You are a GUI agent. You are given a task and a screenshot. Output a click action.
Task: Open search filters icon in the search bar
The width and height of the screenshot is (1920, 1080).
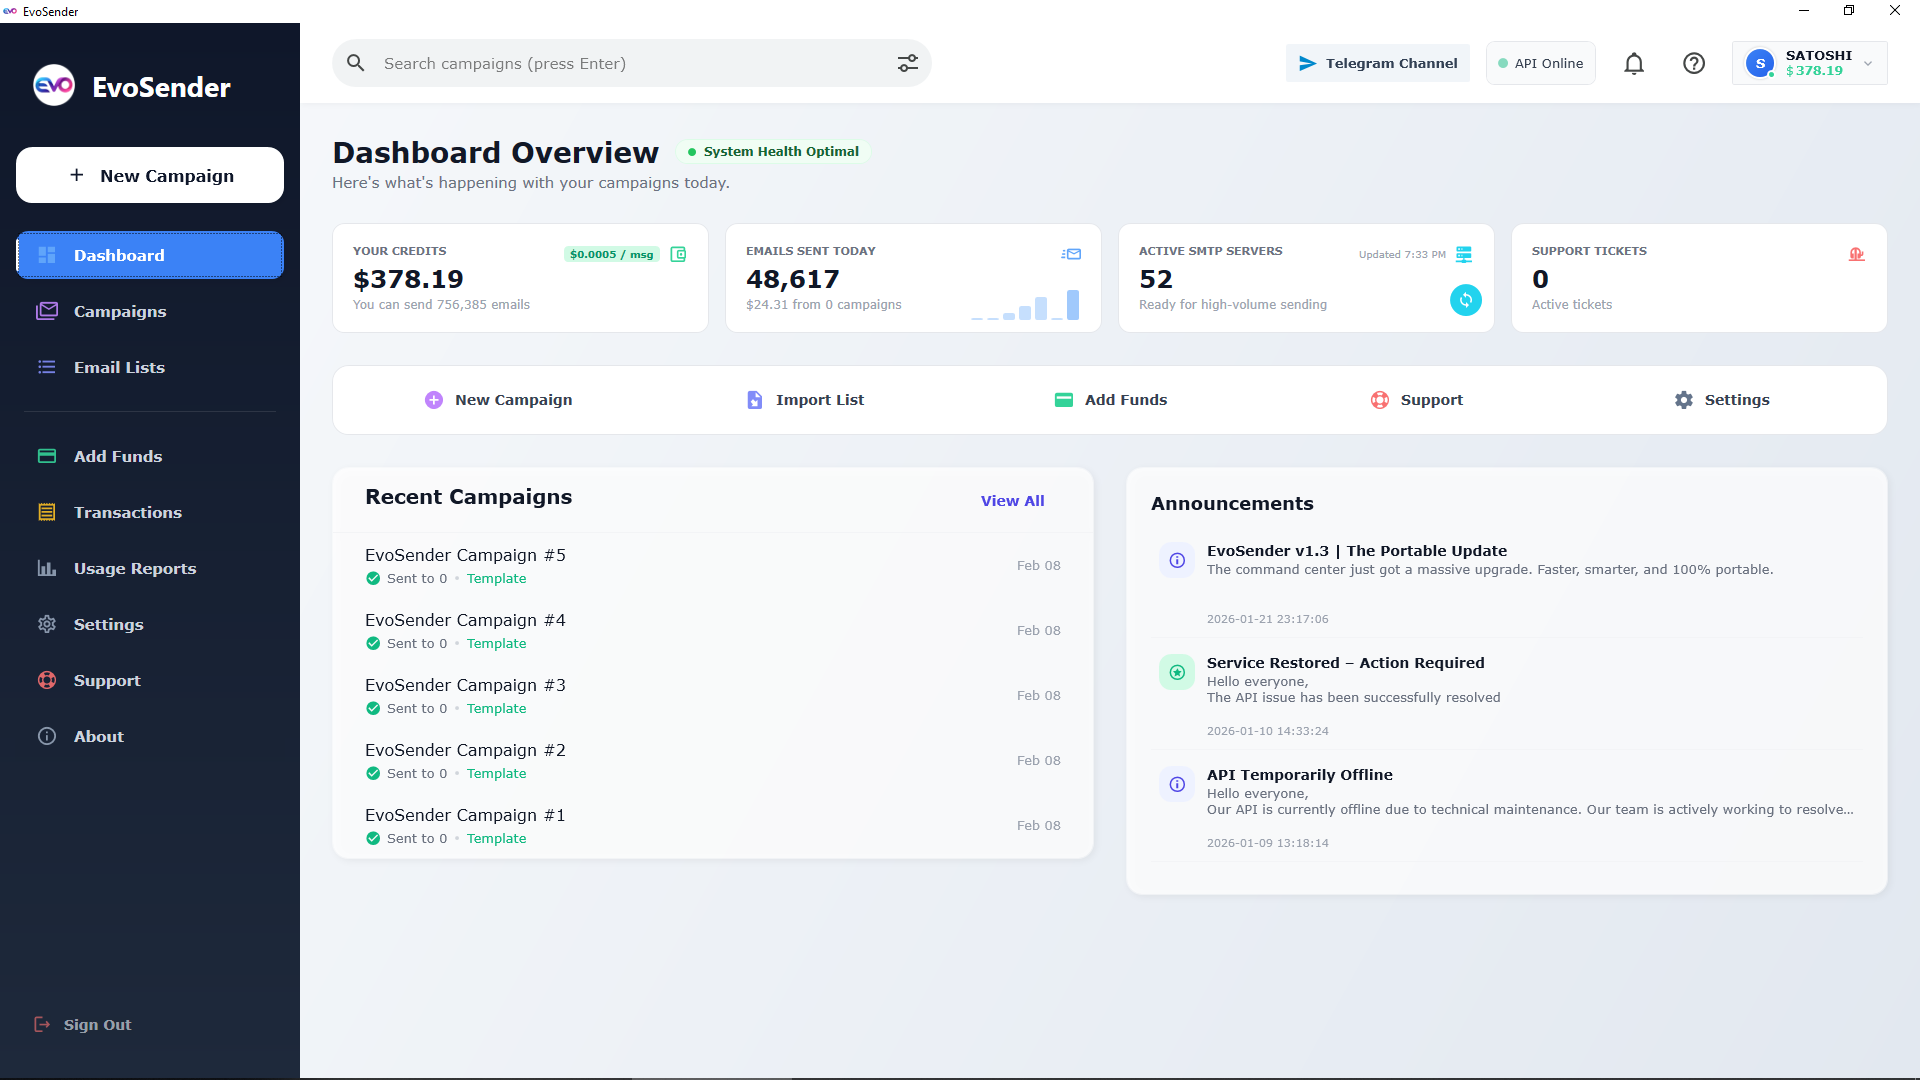tap(908, 62)
